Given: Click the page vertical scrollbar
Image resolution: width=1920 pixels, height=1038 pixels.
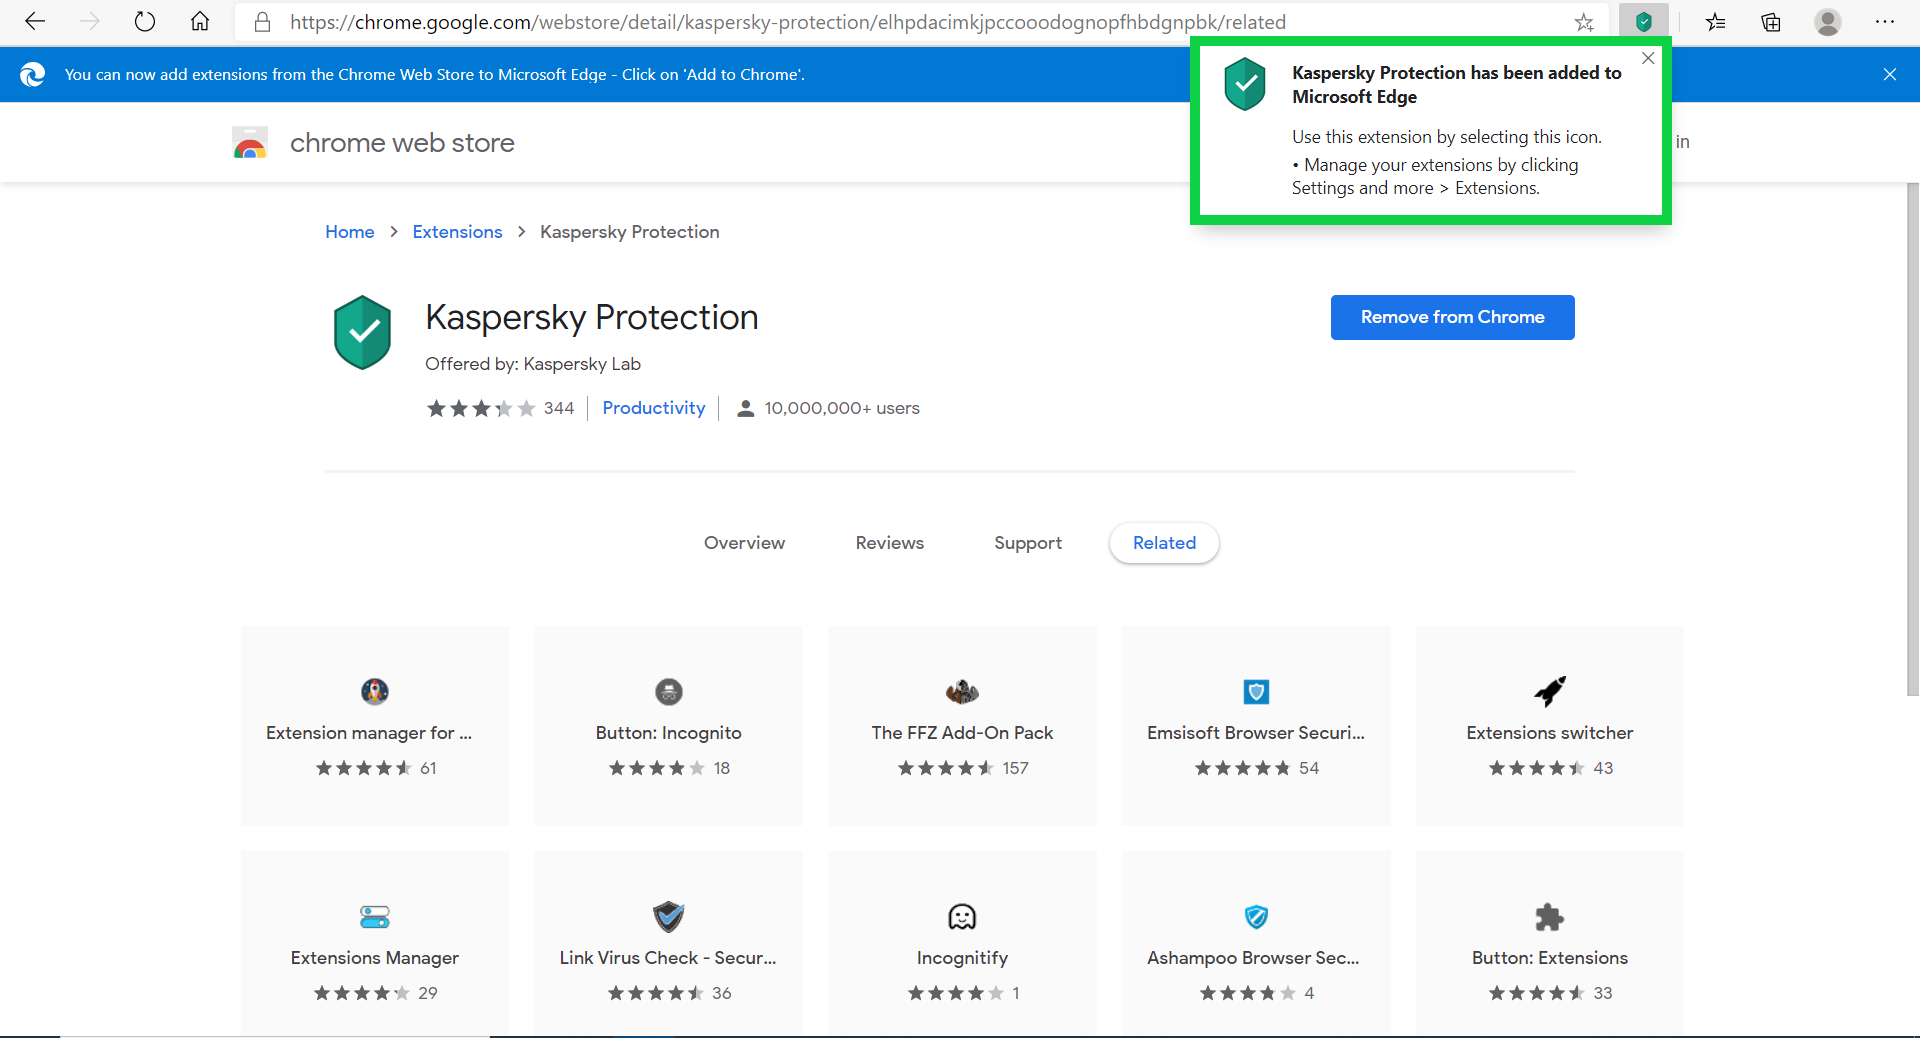Looking at the screenshot, I should coord(1912,438).
